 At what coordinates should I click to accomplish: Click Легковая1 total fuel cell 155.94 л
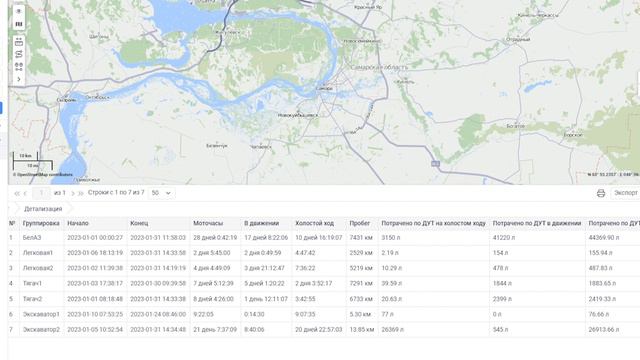pyautogui.click(x=600, y=253)
